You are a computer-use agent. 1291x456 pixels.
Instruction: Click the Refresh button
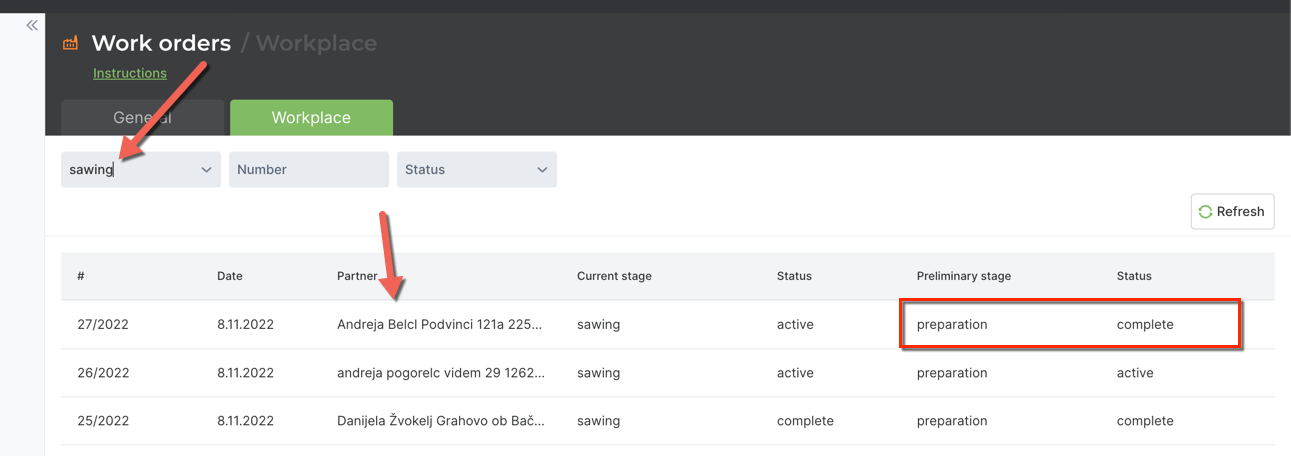[1232, 211]
